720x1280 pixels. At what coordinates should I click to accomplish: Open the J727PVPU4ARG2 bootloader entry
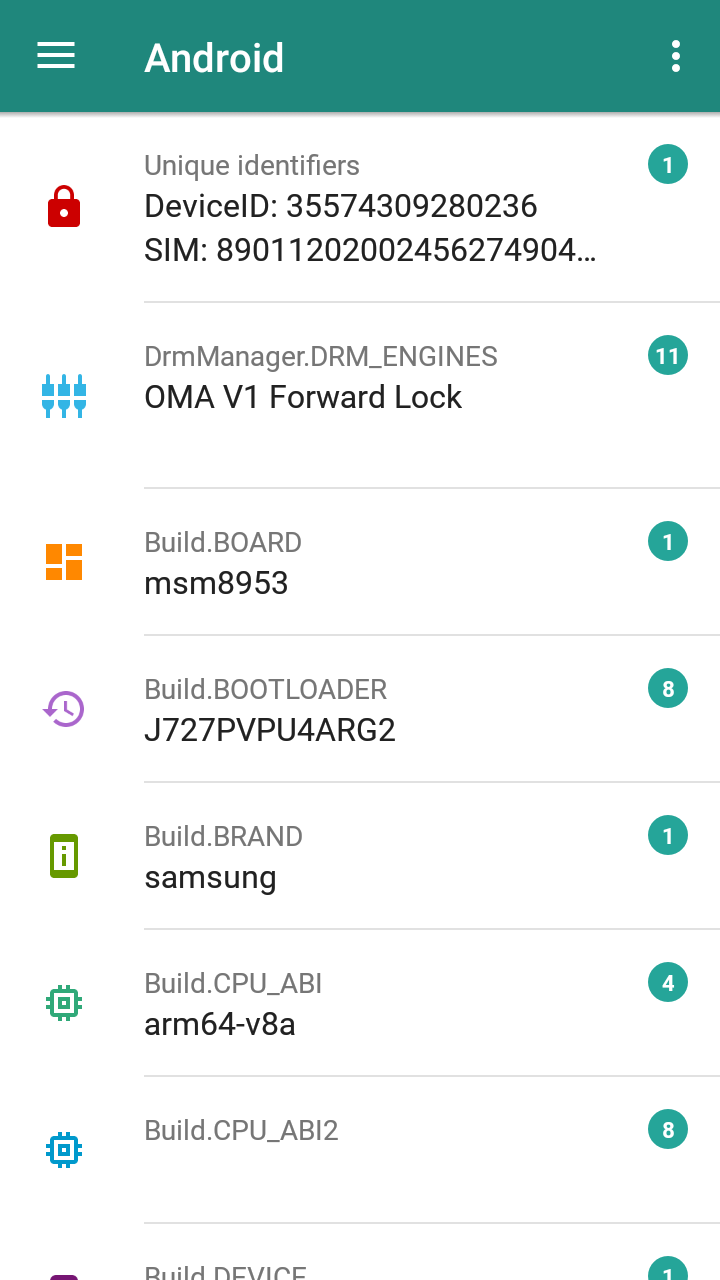pyautogui.click(x=360, y=709)
